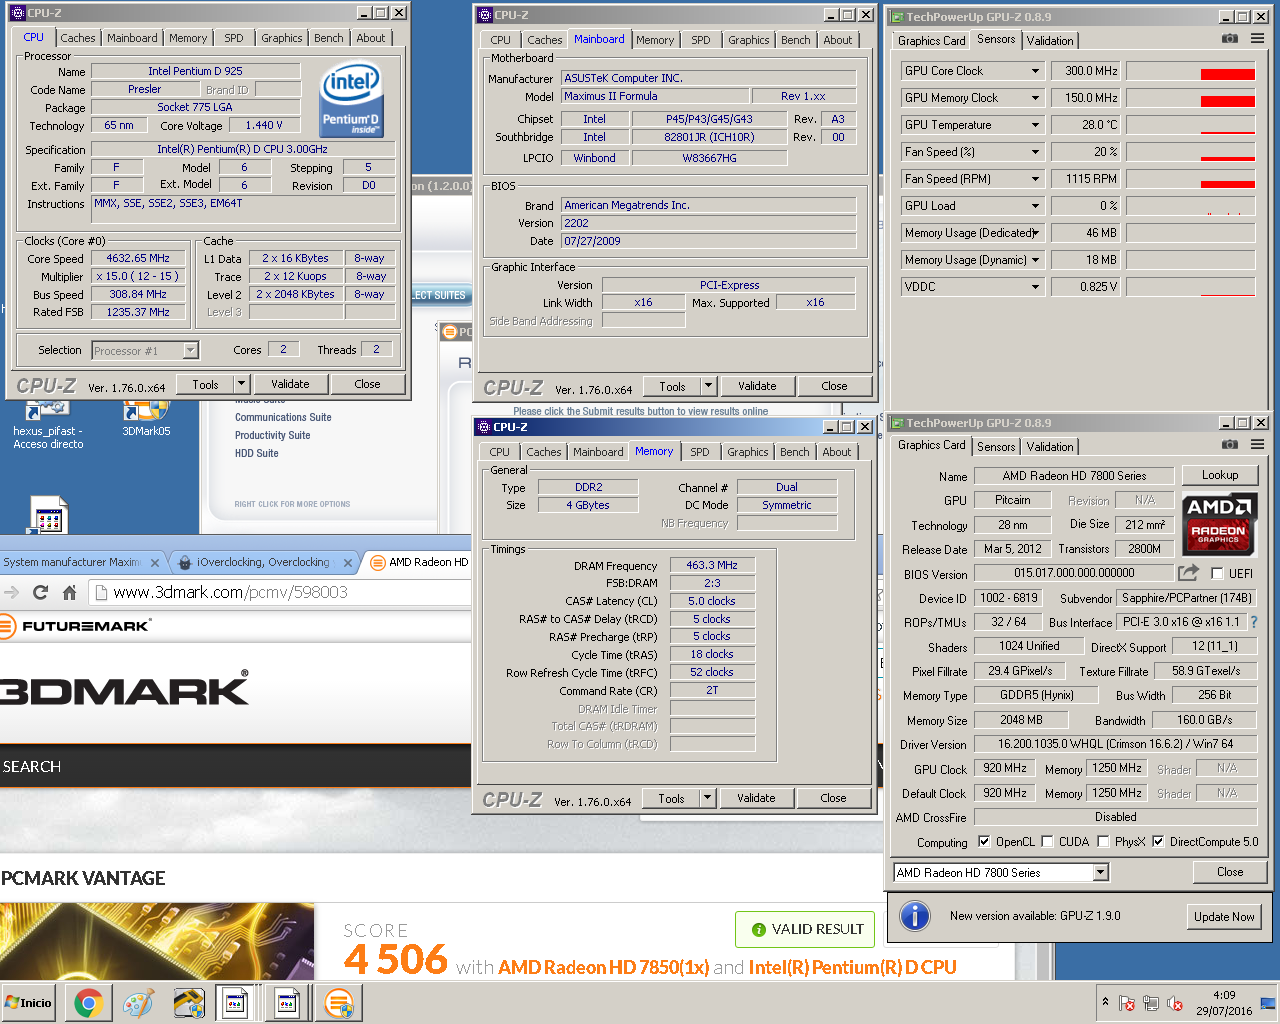Click the orange 3DMark taskbar icon

339,1003
